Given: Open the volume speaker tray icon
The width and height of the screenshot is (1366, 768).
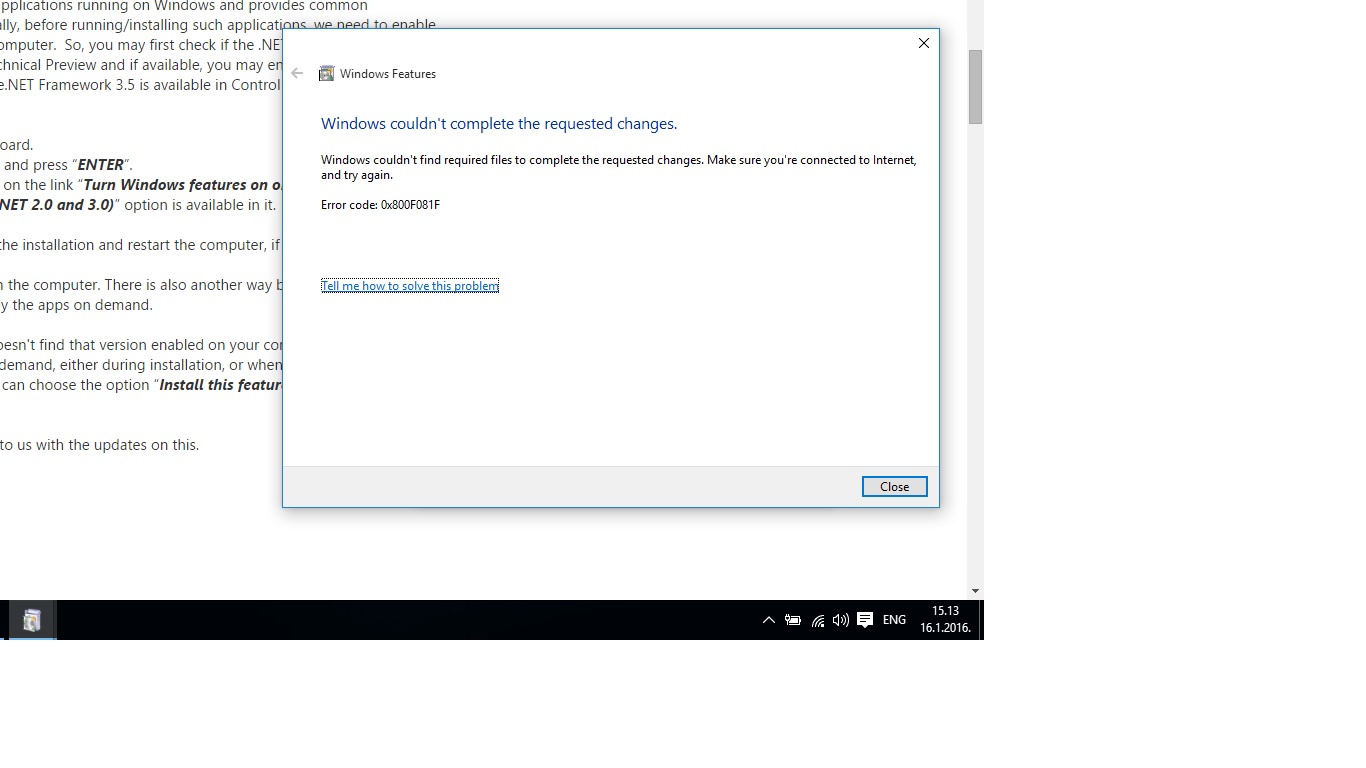Looking at the screenshot, I should pos(841,620).
